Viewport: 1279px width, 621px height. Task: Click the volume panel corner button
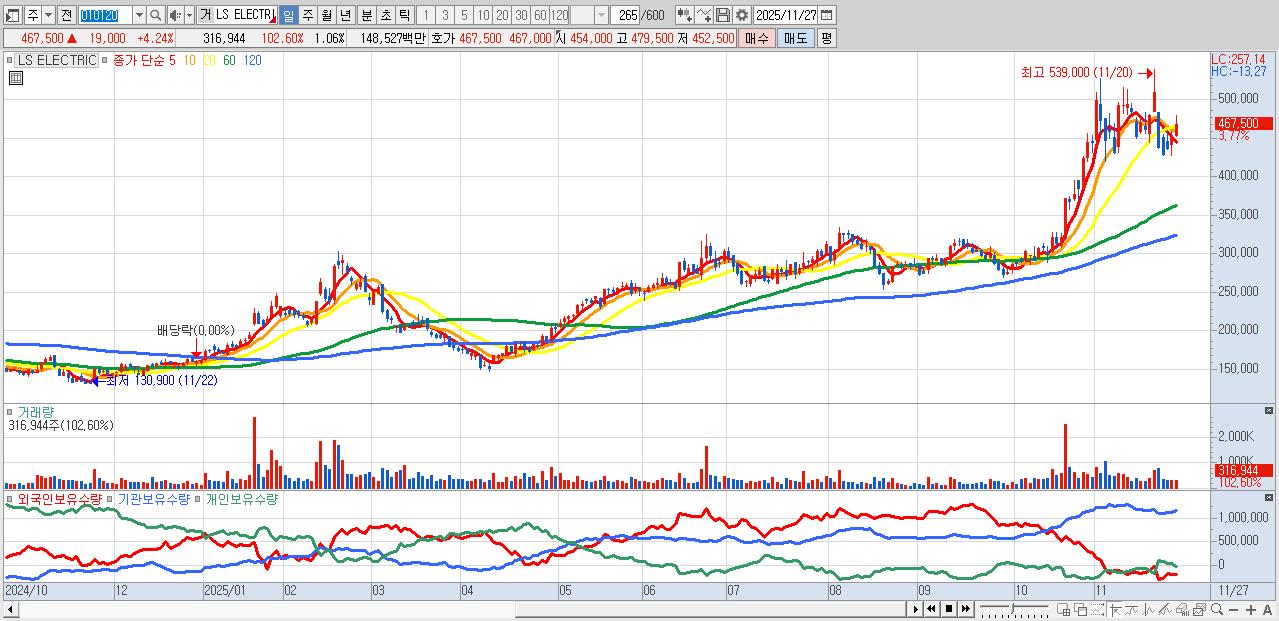tap(1270, 410)
